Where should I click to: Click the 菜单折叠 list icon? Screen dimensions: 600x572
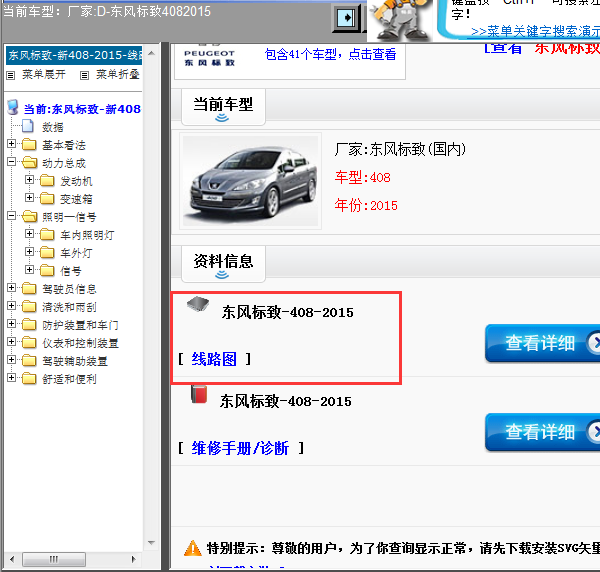coord(84,75)
